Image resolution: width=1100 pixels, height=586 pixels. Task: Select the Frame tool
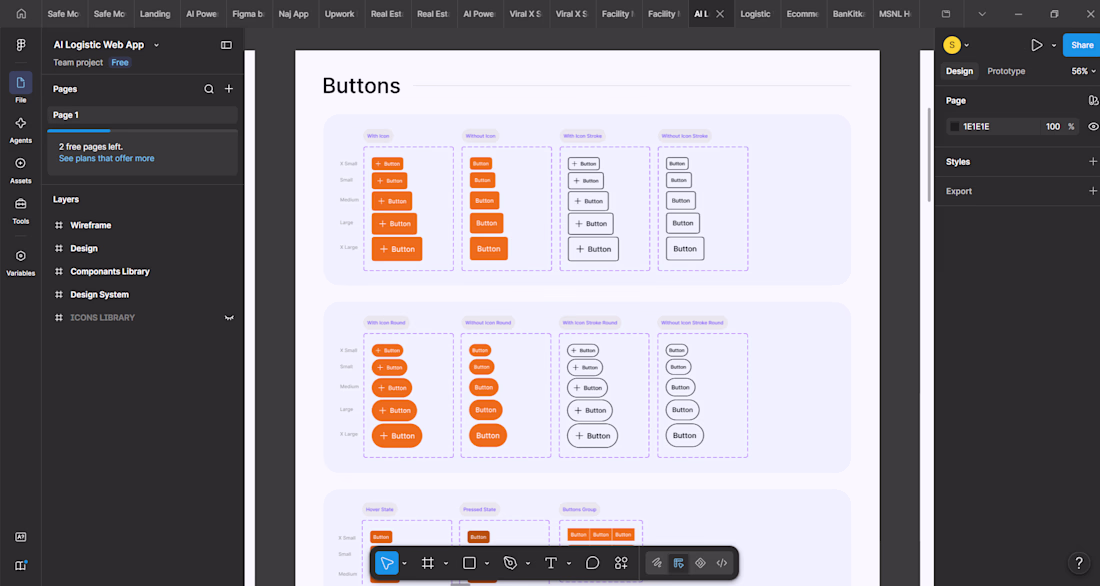point(427,563)
